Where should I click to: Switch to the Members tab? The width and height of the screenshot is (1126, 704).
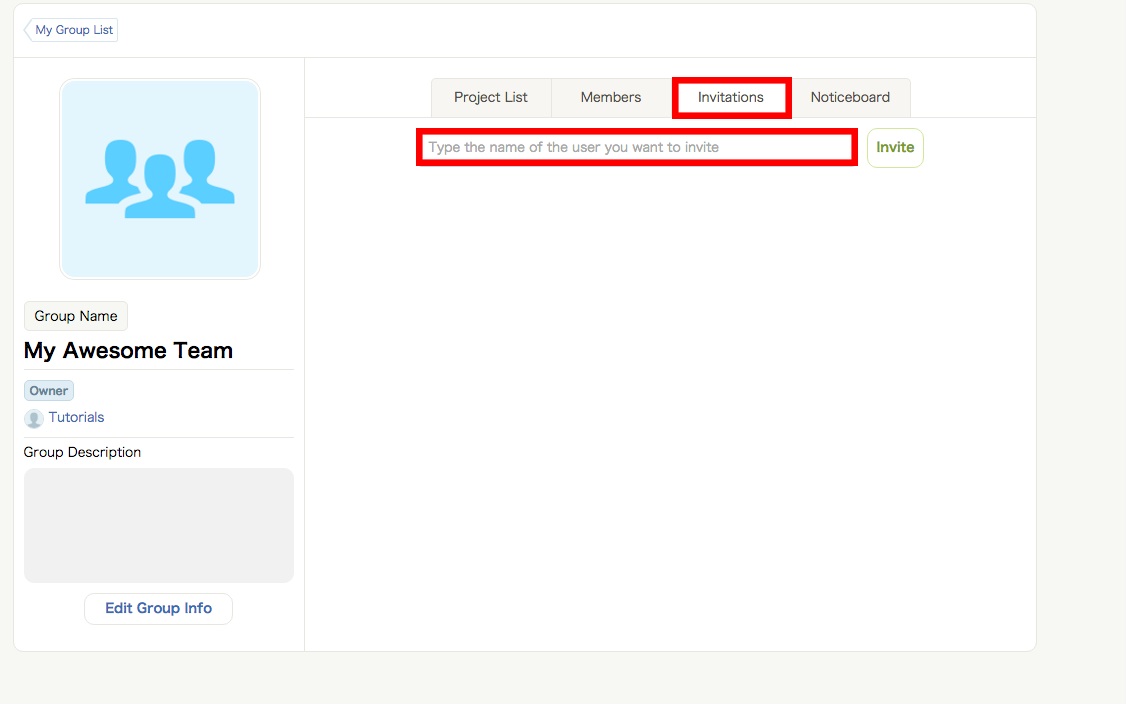611,98
